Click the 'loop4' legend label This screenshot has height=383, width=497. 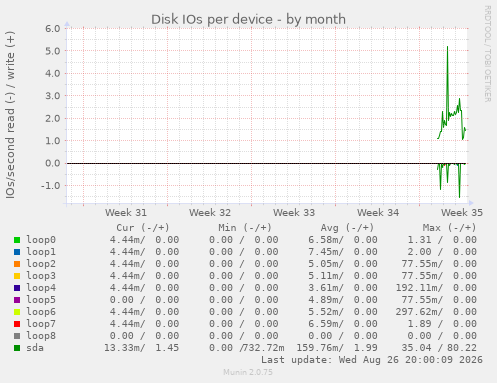[x=41, y=288]
